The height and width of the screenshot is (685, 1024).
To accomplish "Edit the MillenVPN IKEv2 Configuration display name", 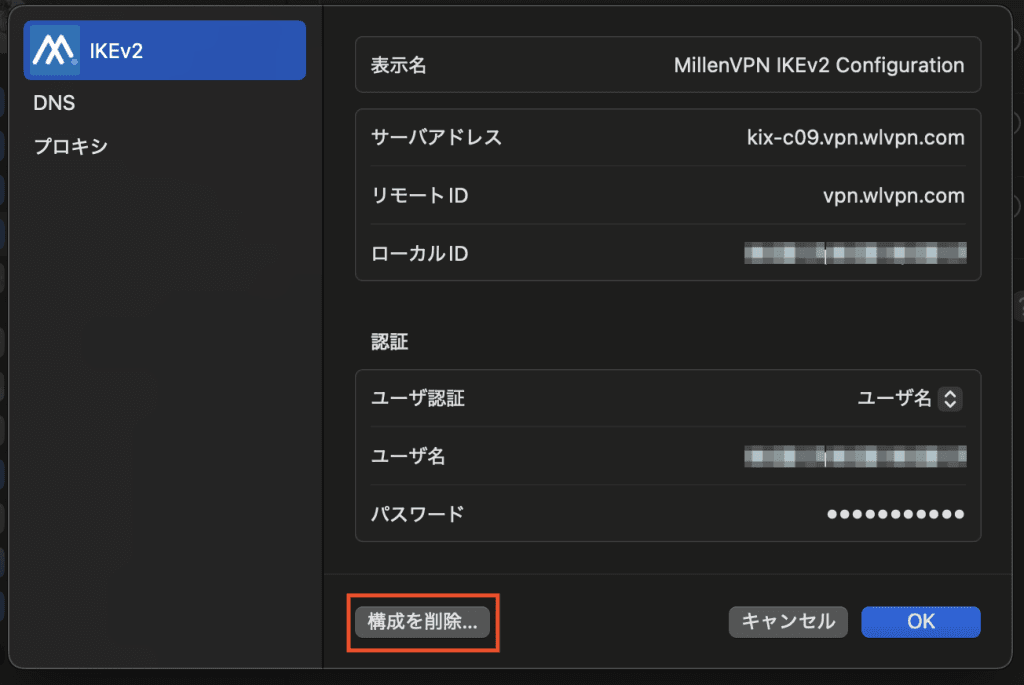I will point(819,65).
